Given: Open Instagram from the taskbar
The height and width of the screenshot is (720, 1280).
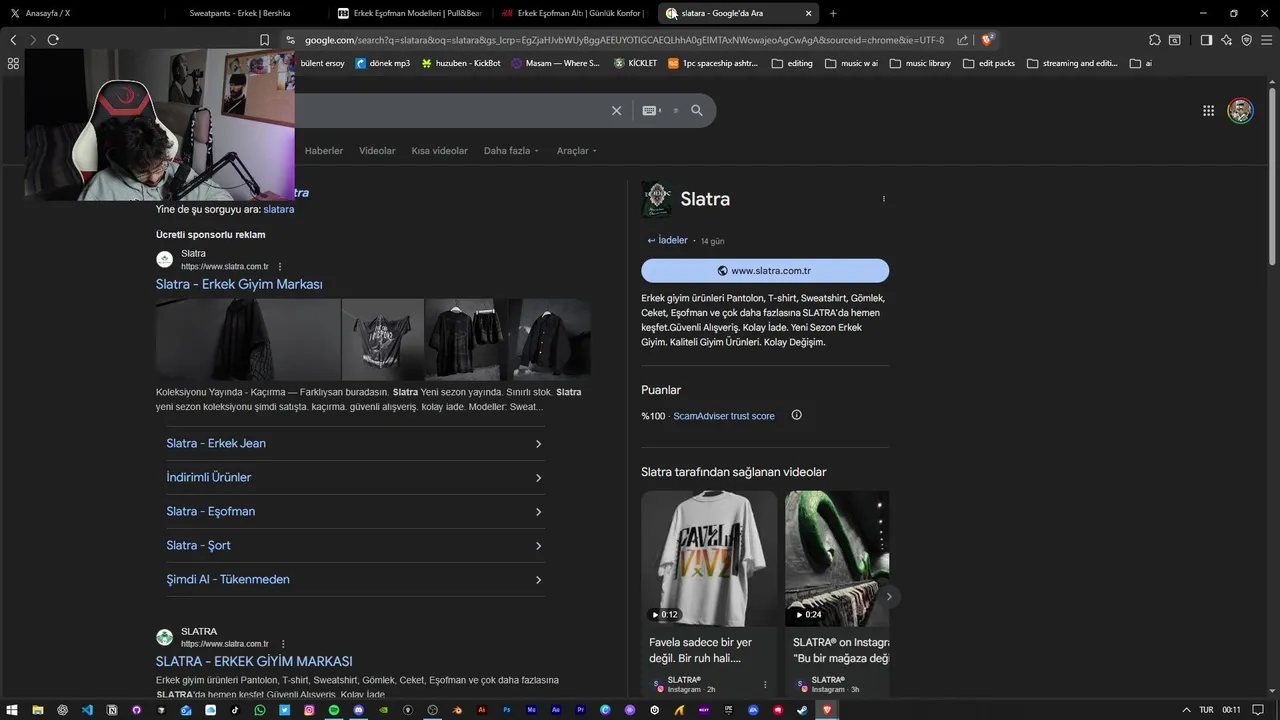Looking at the screenshot, I should point(309,710).
